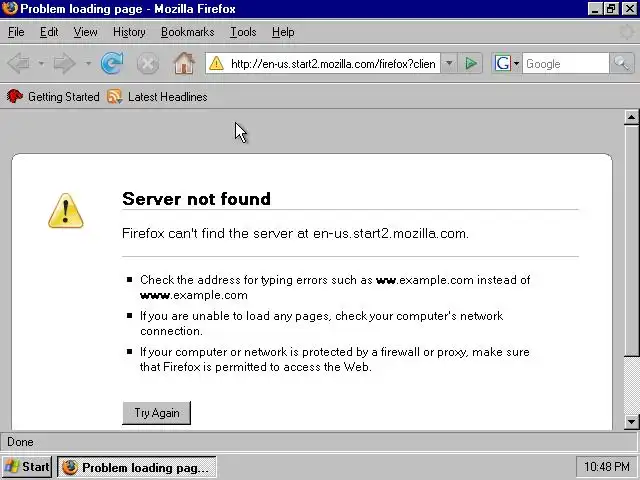The width and height of the screenshot is (640, 480).
Task: Click the Latest Headlines feed icon
Action: point(115,96)
